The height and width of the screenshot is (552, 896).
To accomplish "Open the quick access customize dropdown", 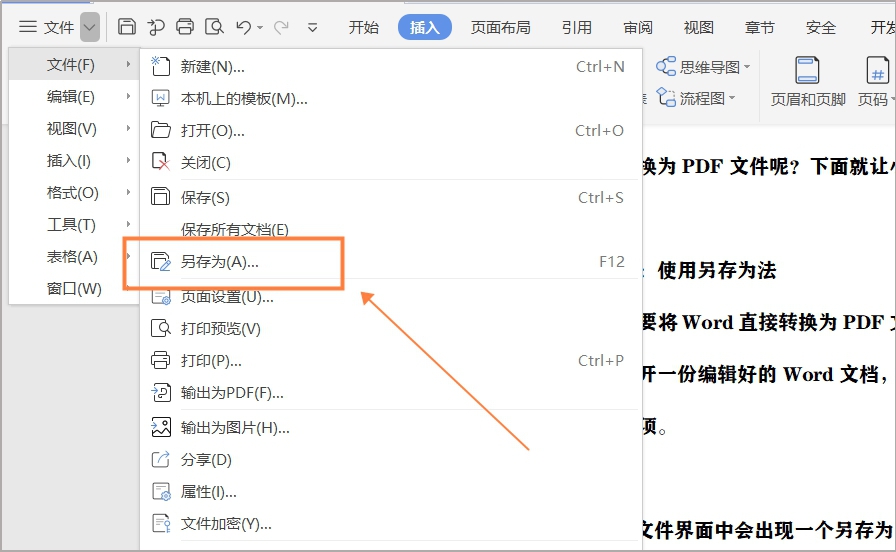I will [312, 27].
